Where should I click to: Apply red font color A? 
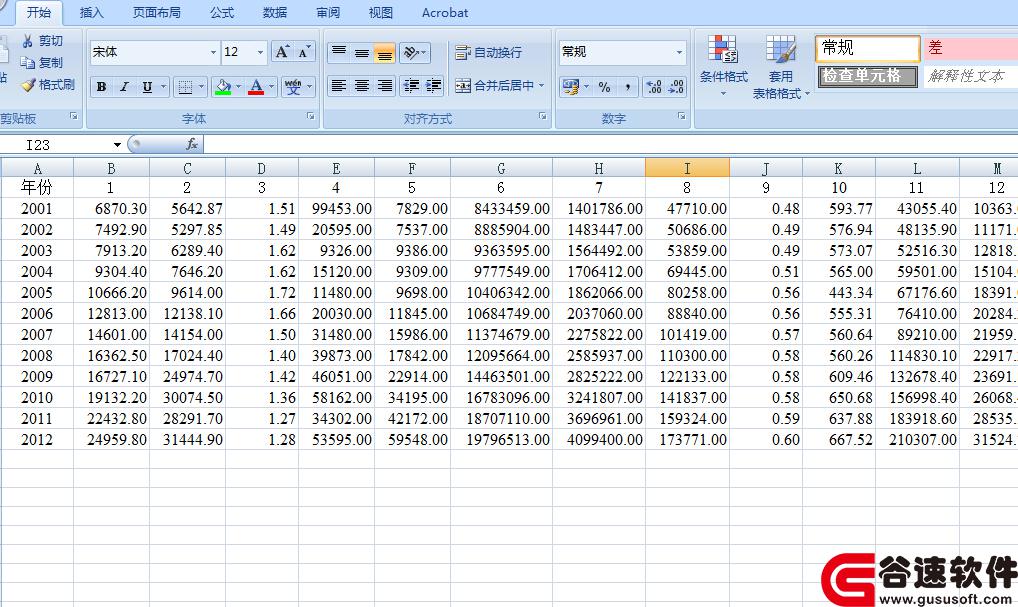256,86
